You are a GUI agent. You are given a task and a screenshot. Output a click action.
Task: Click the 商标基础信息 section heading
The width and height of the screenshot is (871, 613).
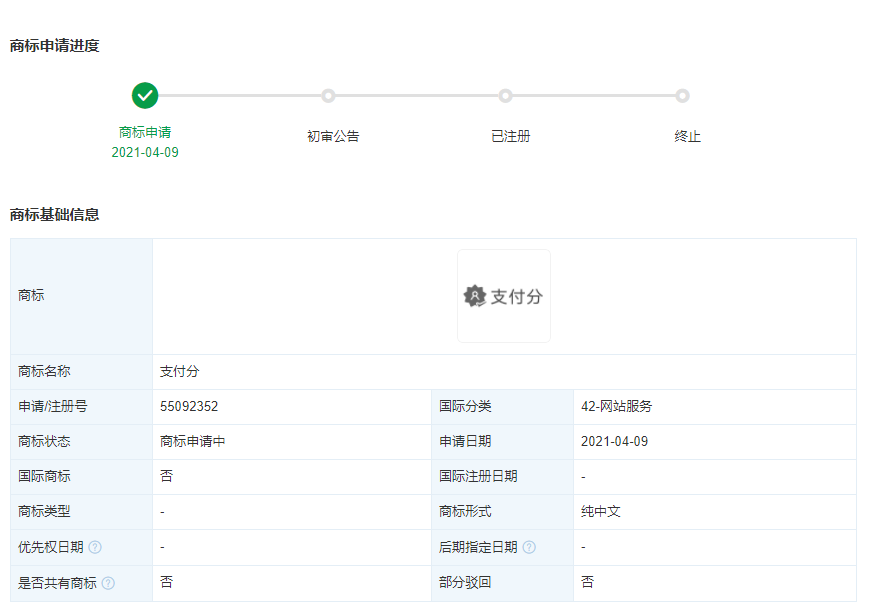54,214
